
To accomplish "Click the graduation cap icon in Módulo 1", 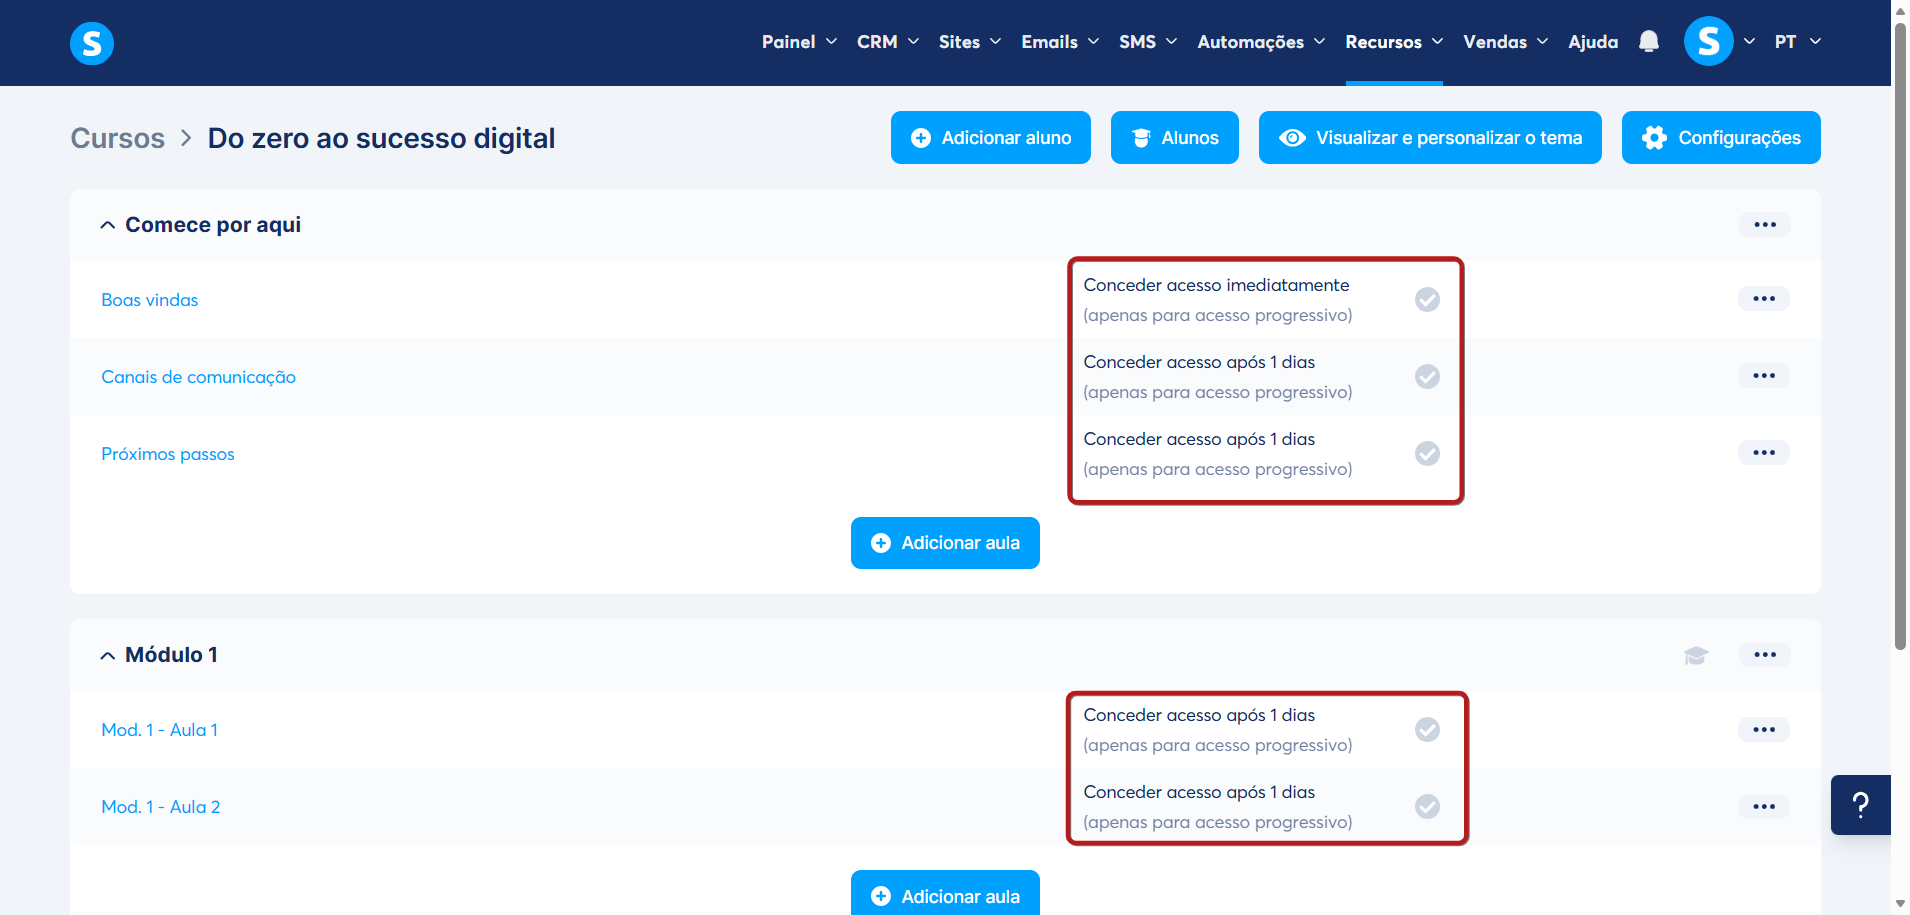I will click(x=1696, y=656).
